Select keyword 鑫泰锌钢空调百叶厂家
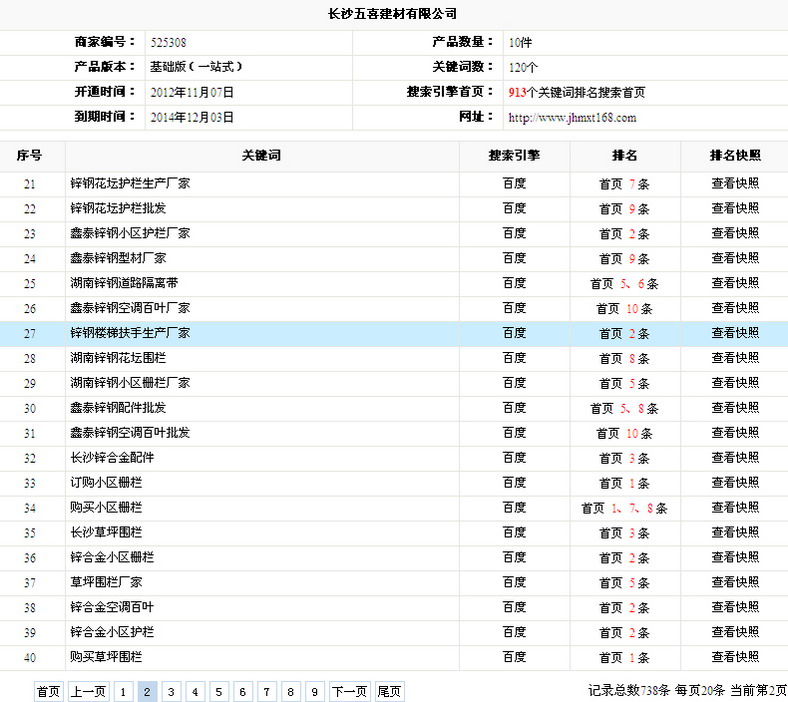Viewport: 788px width, 702px height. 130,308
